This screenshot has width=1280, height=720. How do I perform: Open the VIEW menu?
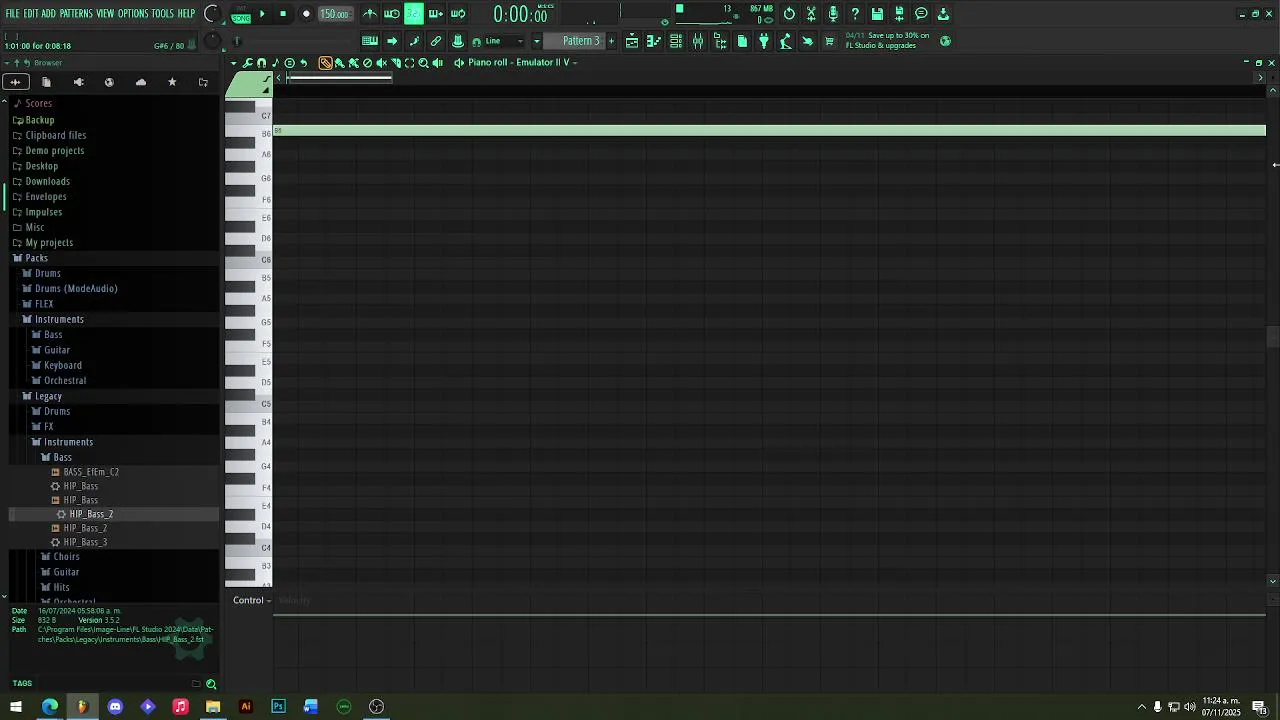pos(105,14)
